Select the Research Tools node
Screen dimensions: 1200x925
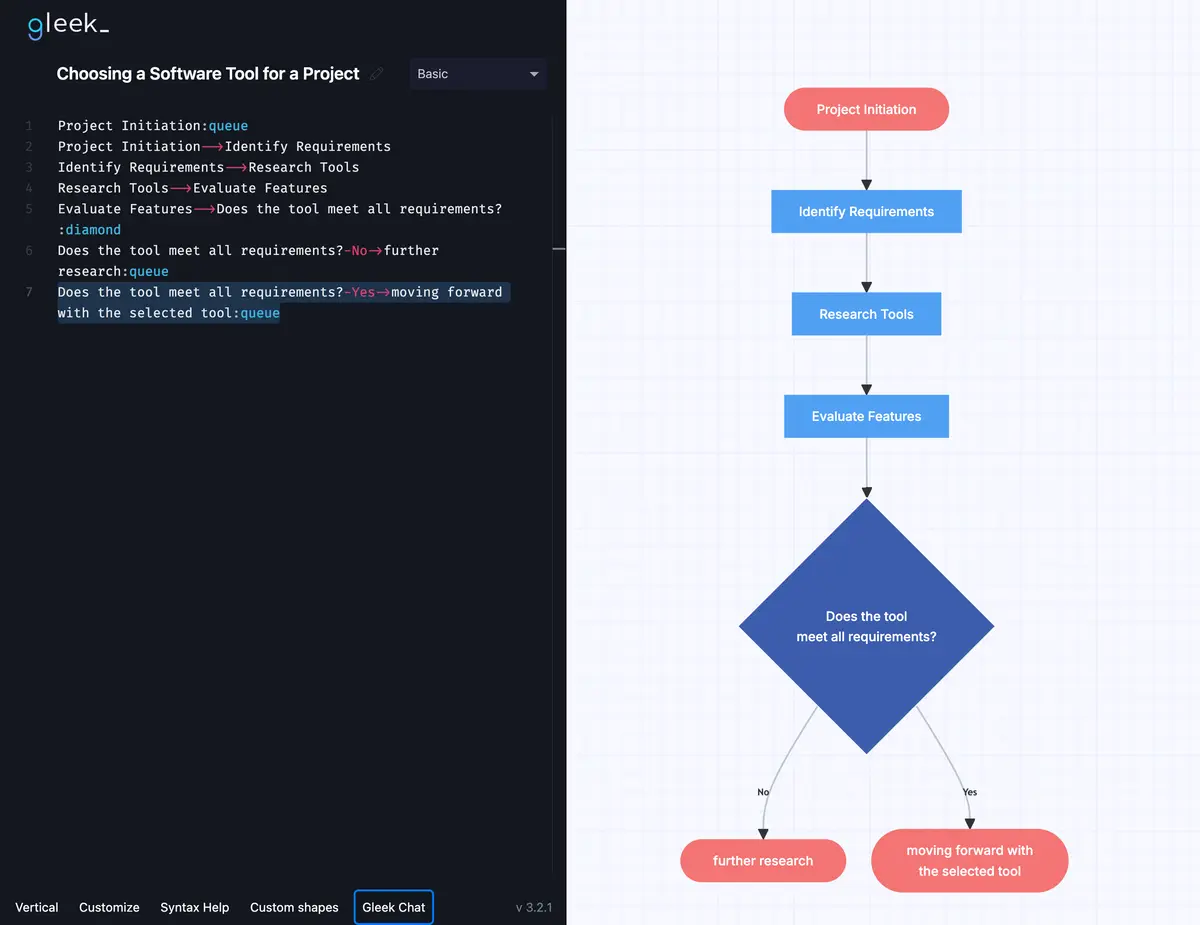point(866,314)
